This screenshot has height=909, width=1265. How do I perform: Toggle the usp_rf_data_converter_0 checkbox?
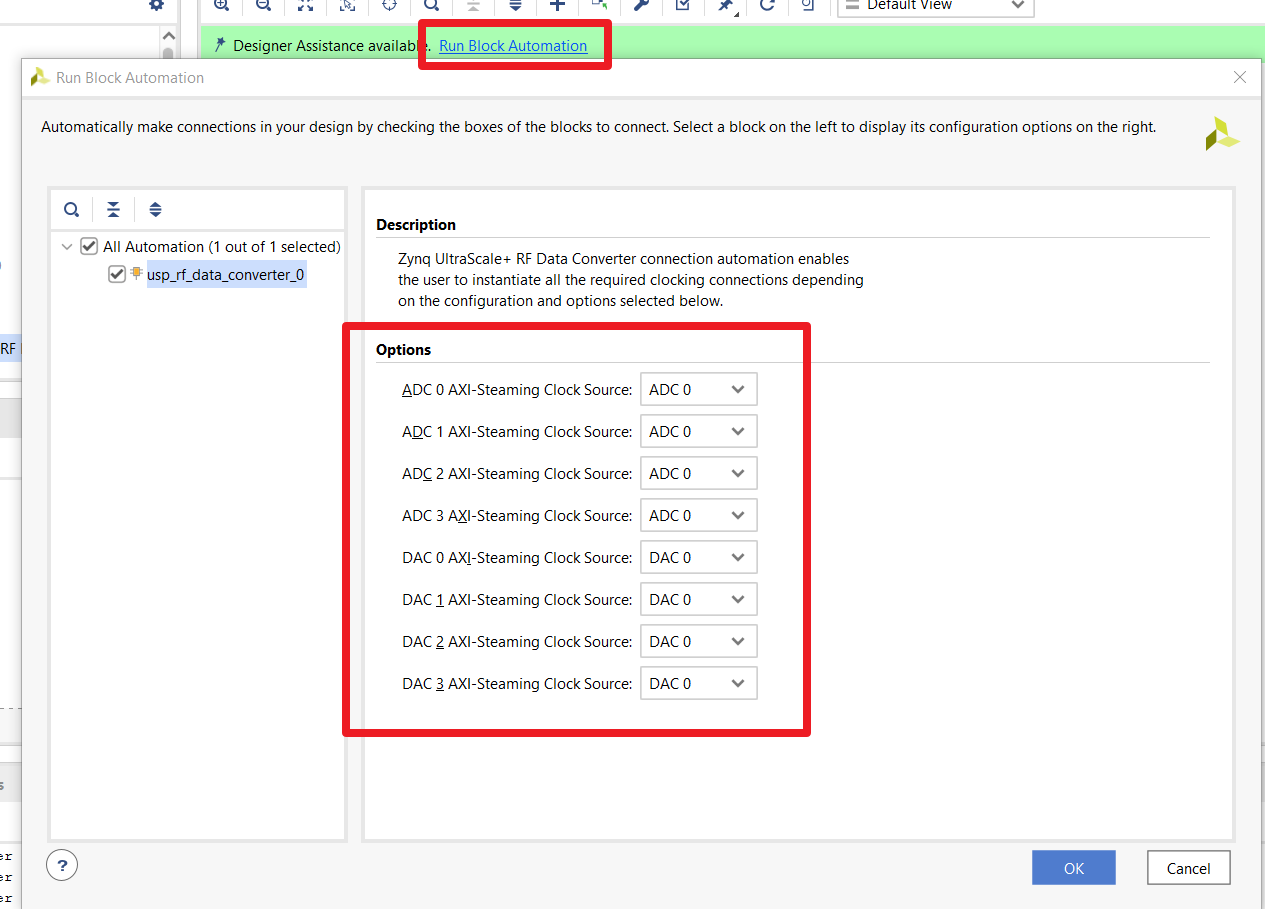click(117, 274)
